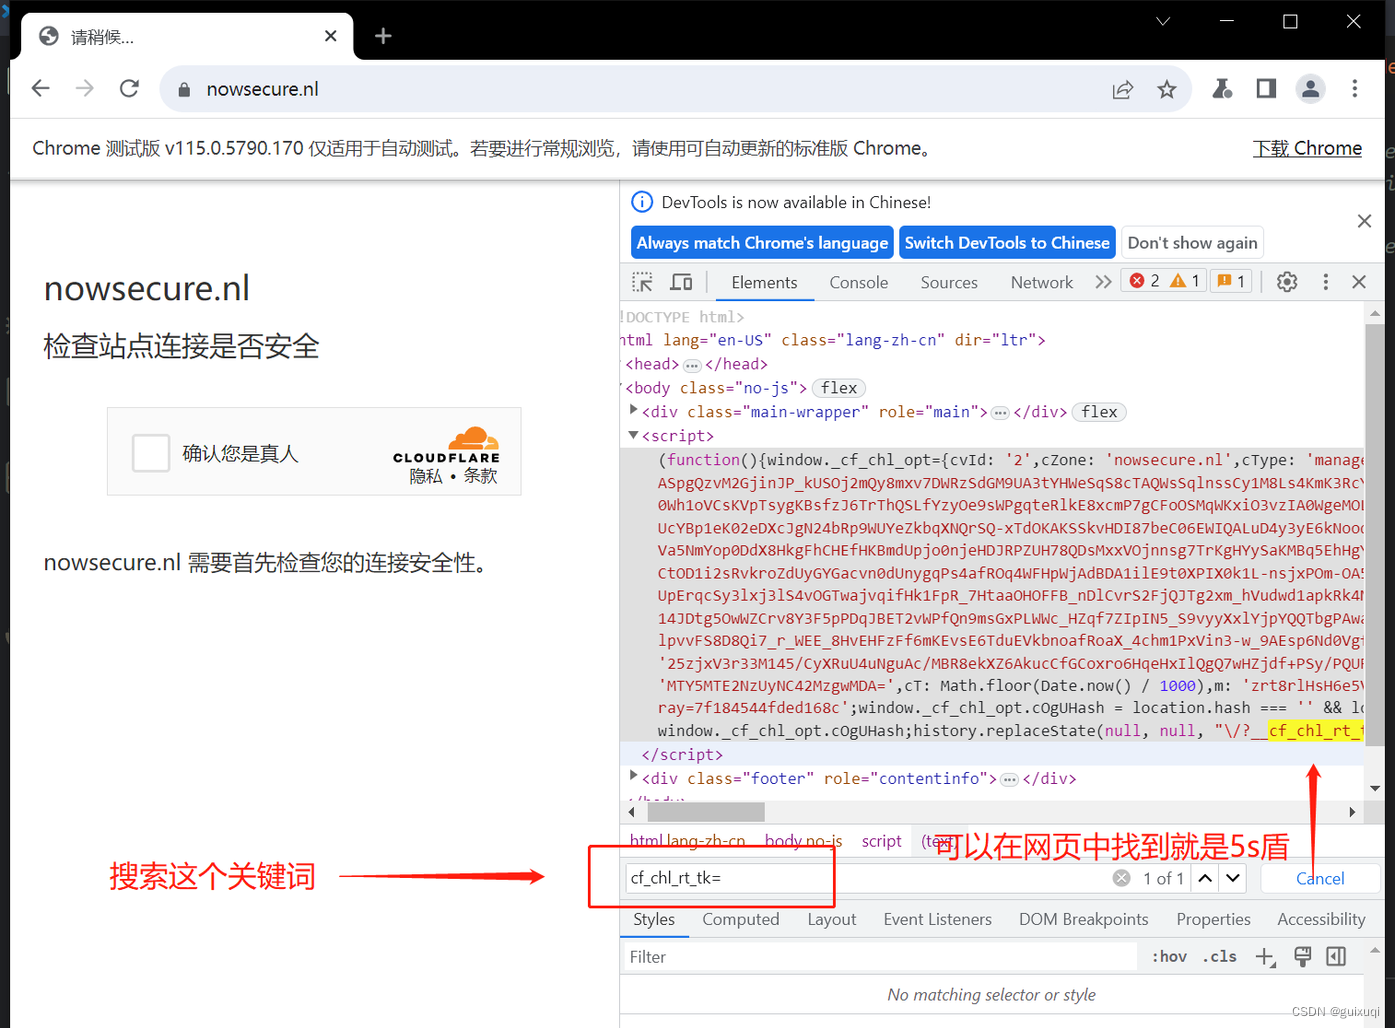
Task: Click Switch DevTools to Chinese
Action: coord(1007,243)
